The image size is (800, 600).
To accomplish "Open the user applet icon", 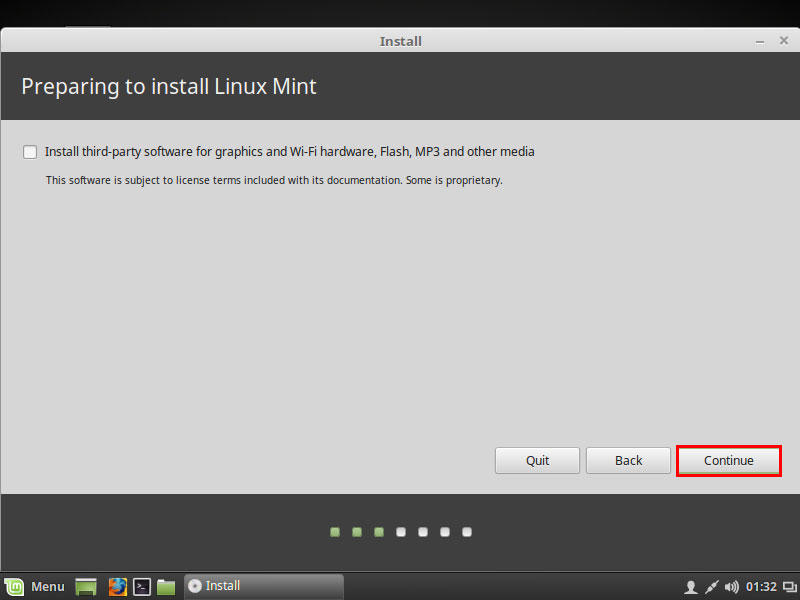I will coord(691,587).
